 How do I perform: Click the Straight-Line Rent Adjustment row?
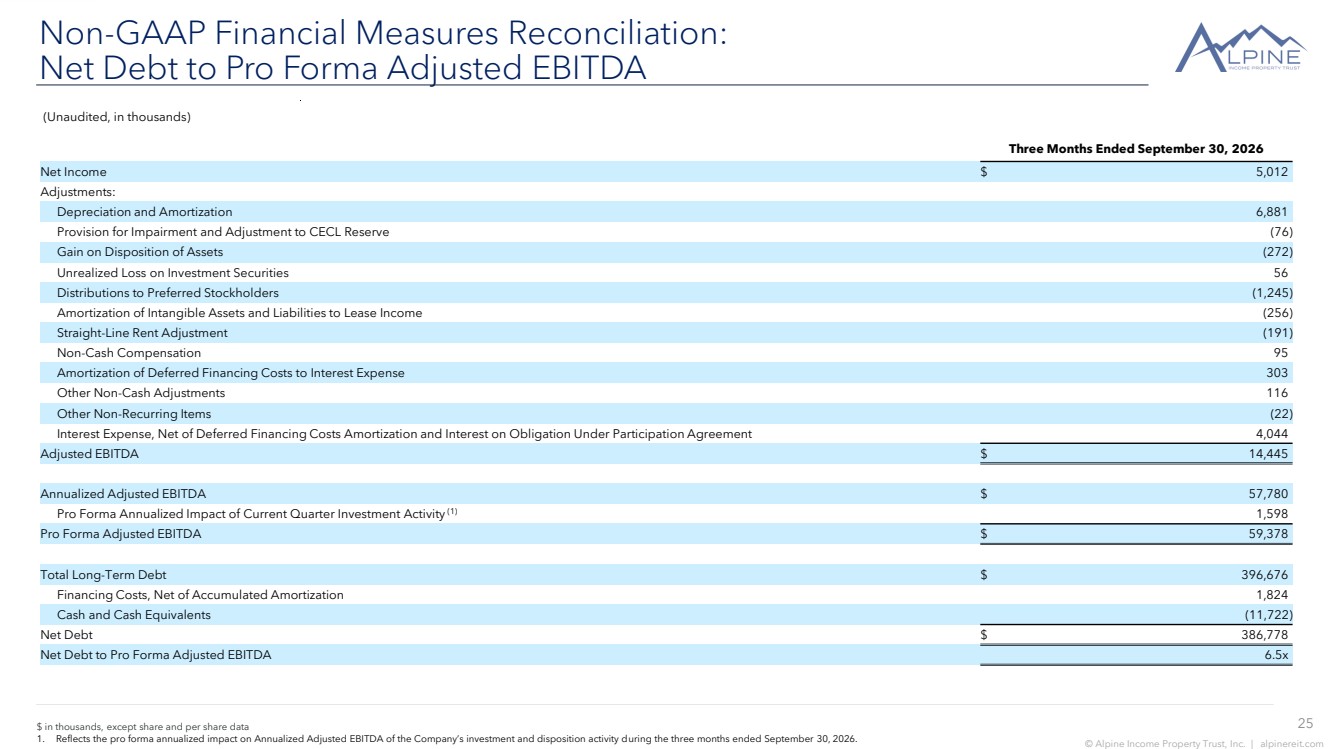click(x=666, y=333)
